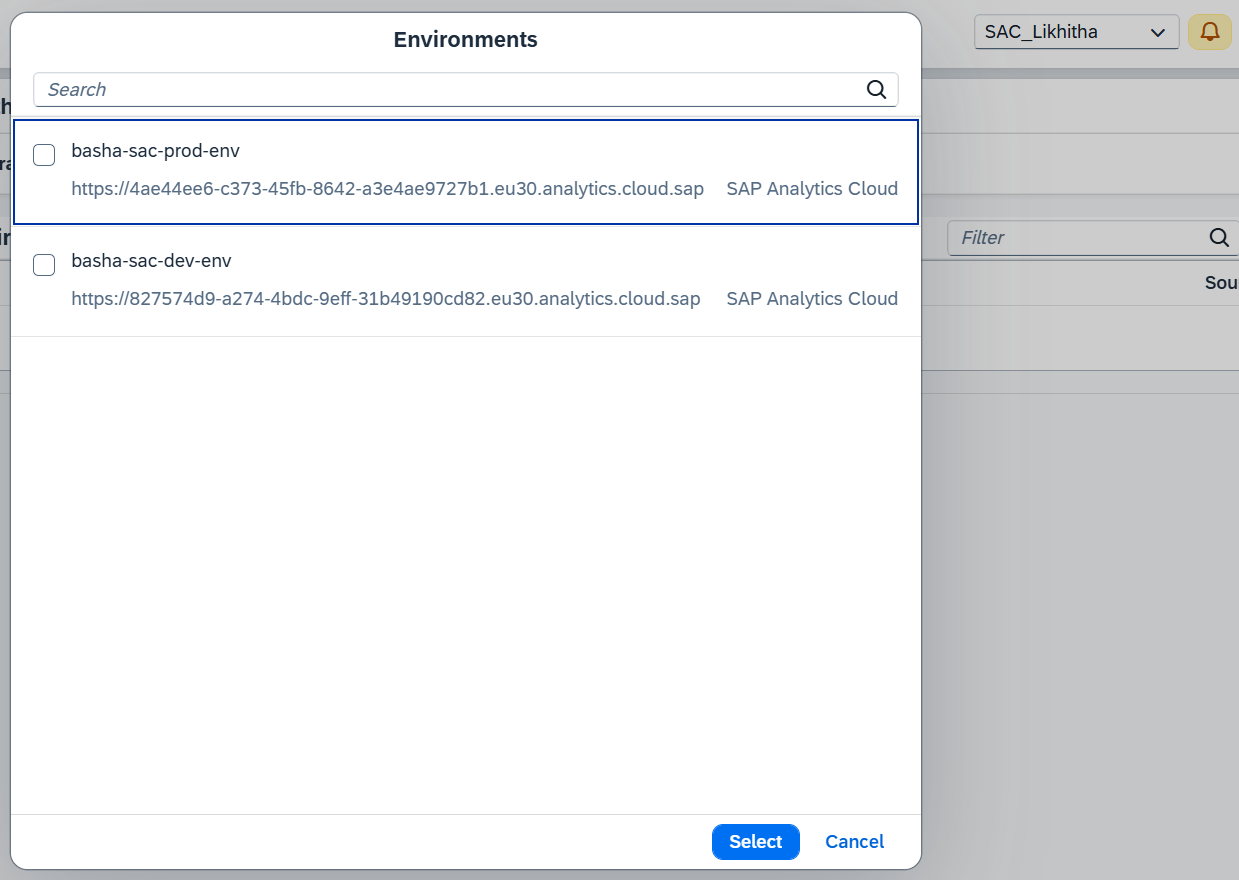The image size is (1239, 880).
Task: Click the dev environment URL starting with 827574d9
Action: click(385, 299)
